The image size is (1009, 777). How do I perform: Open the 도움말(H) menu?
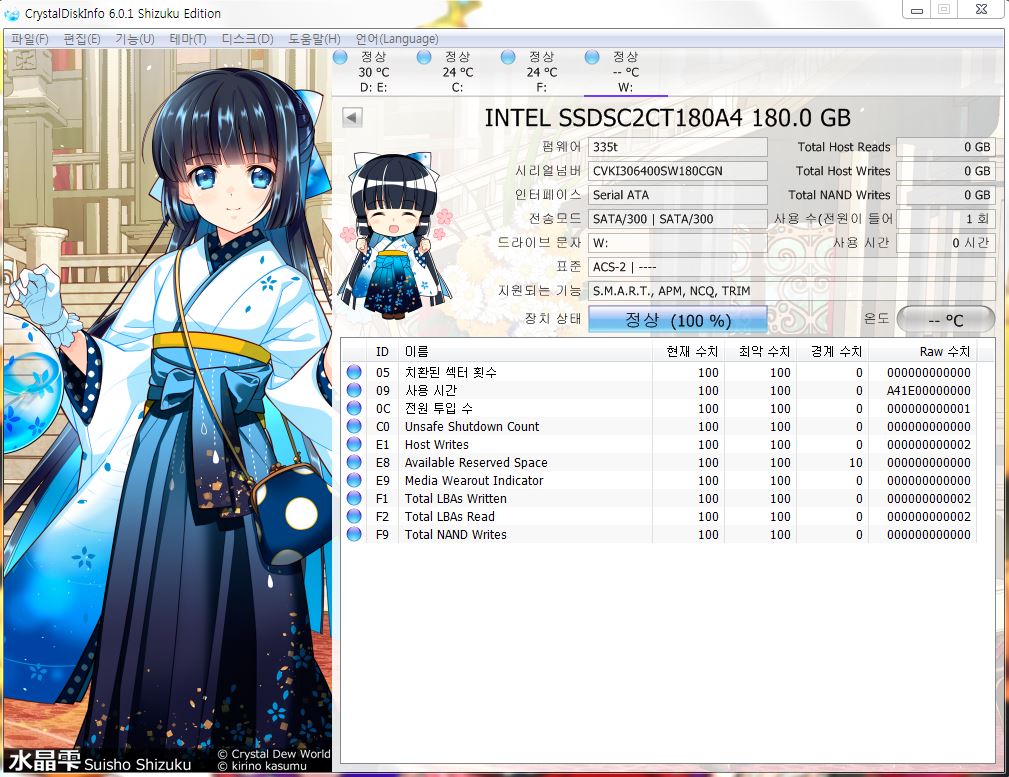[314, 39]
